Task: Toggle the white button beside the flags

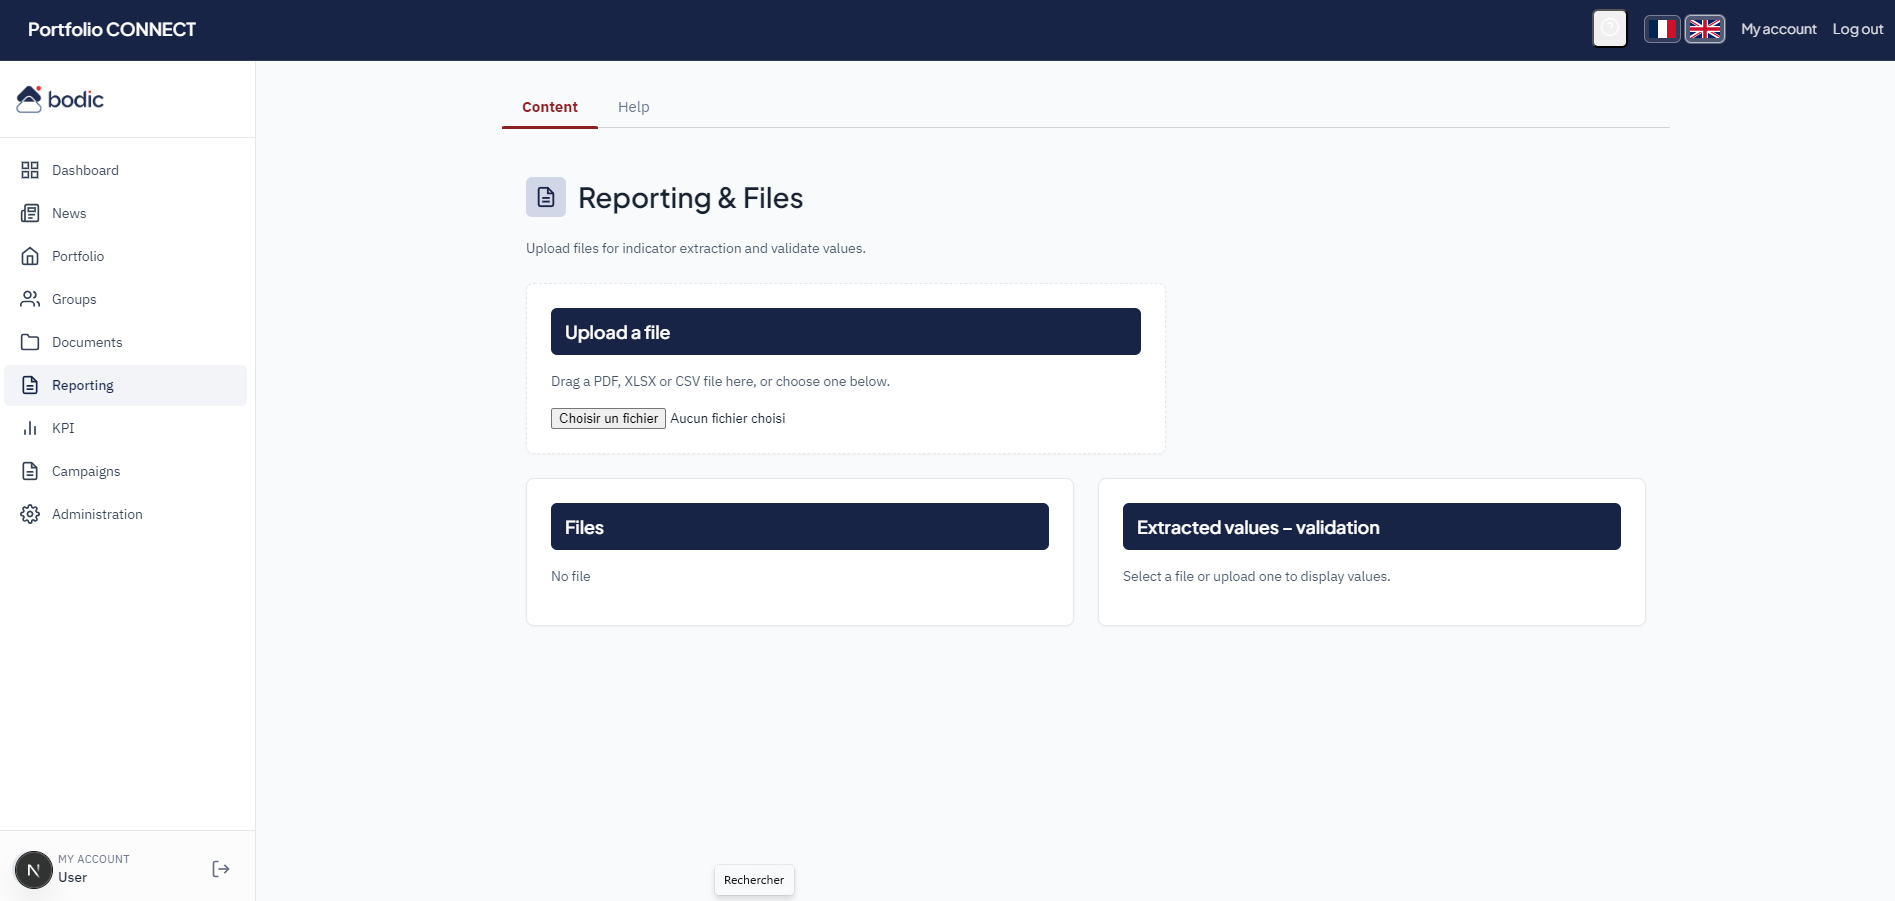Action: coord(1609,29)
